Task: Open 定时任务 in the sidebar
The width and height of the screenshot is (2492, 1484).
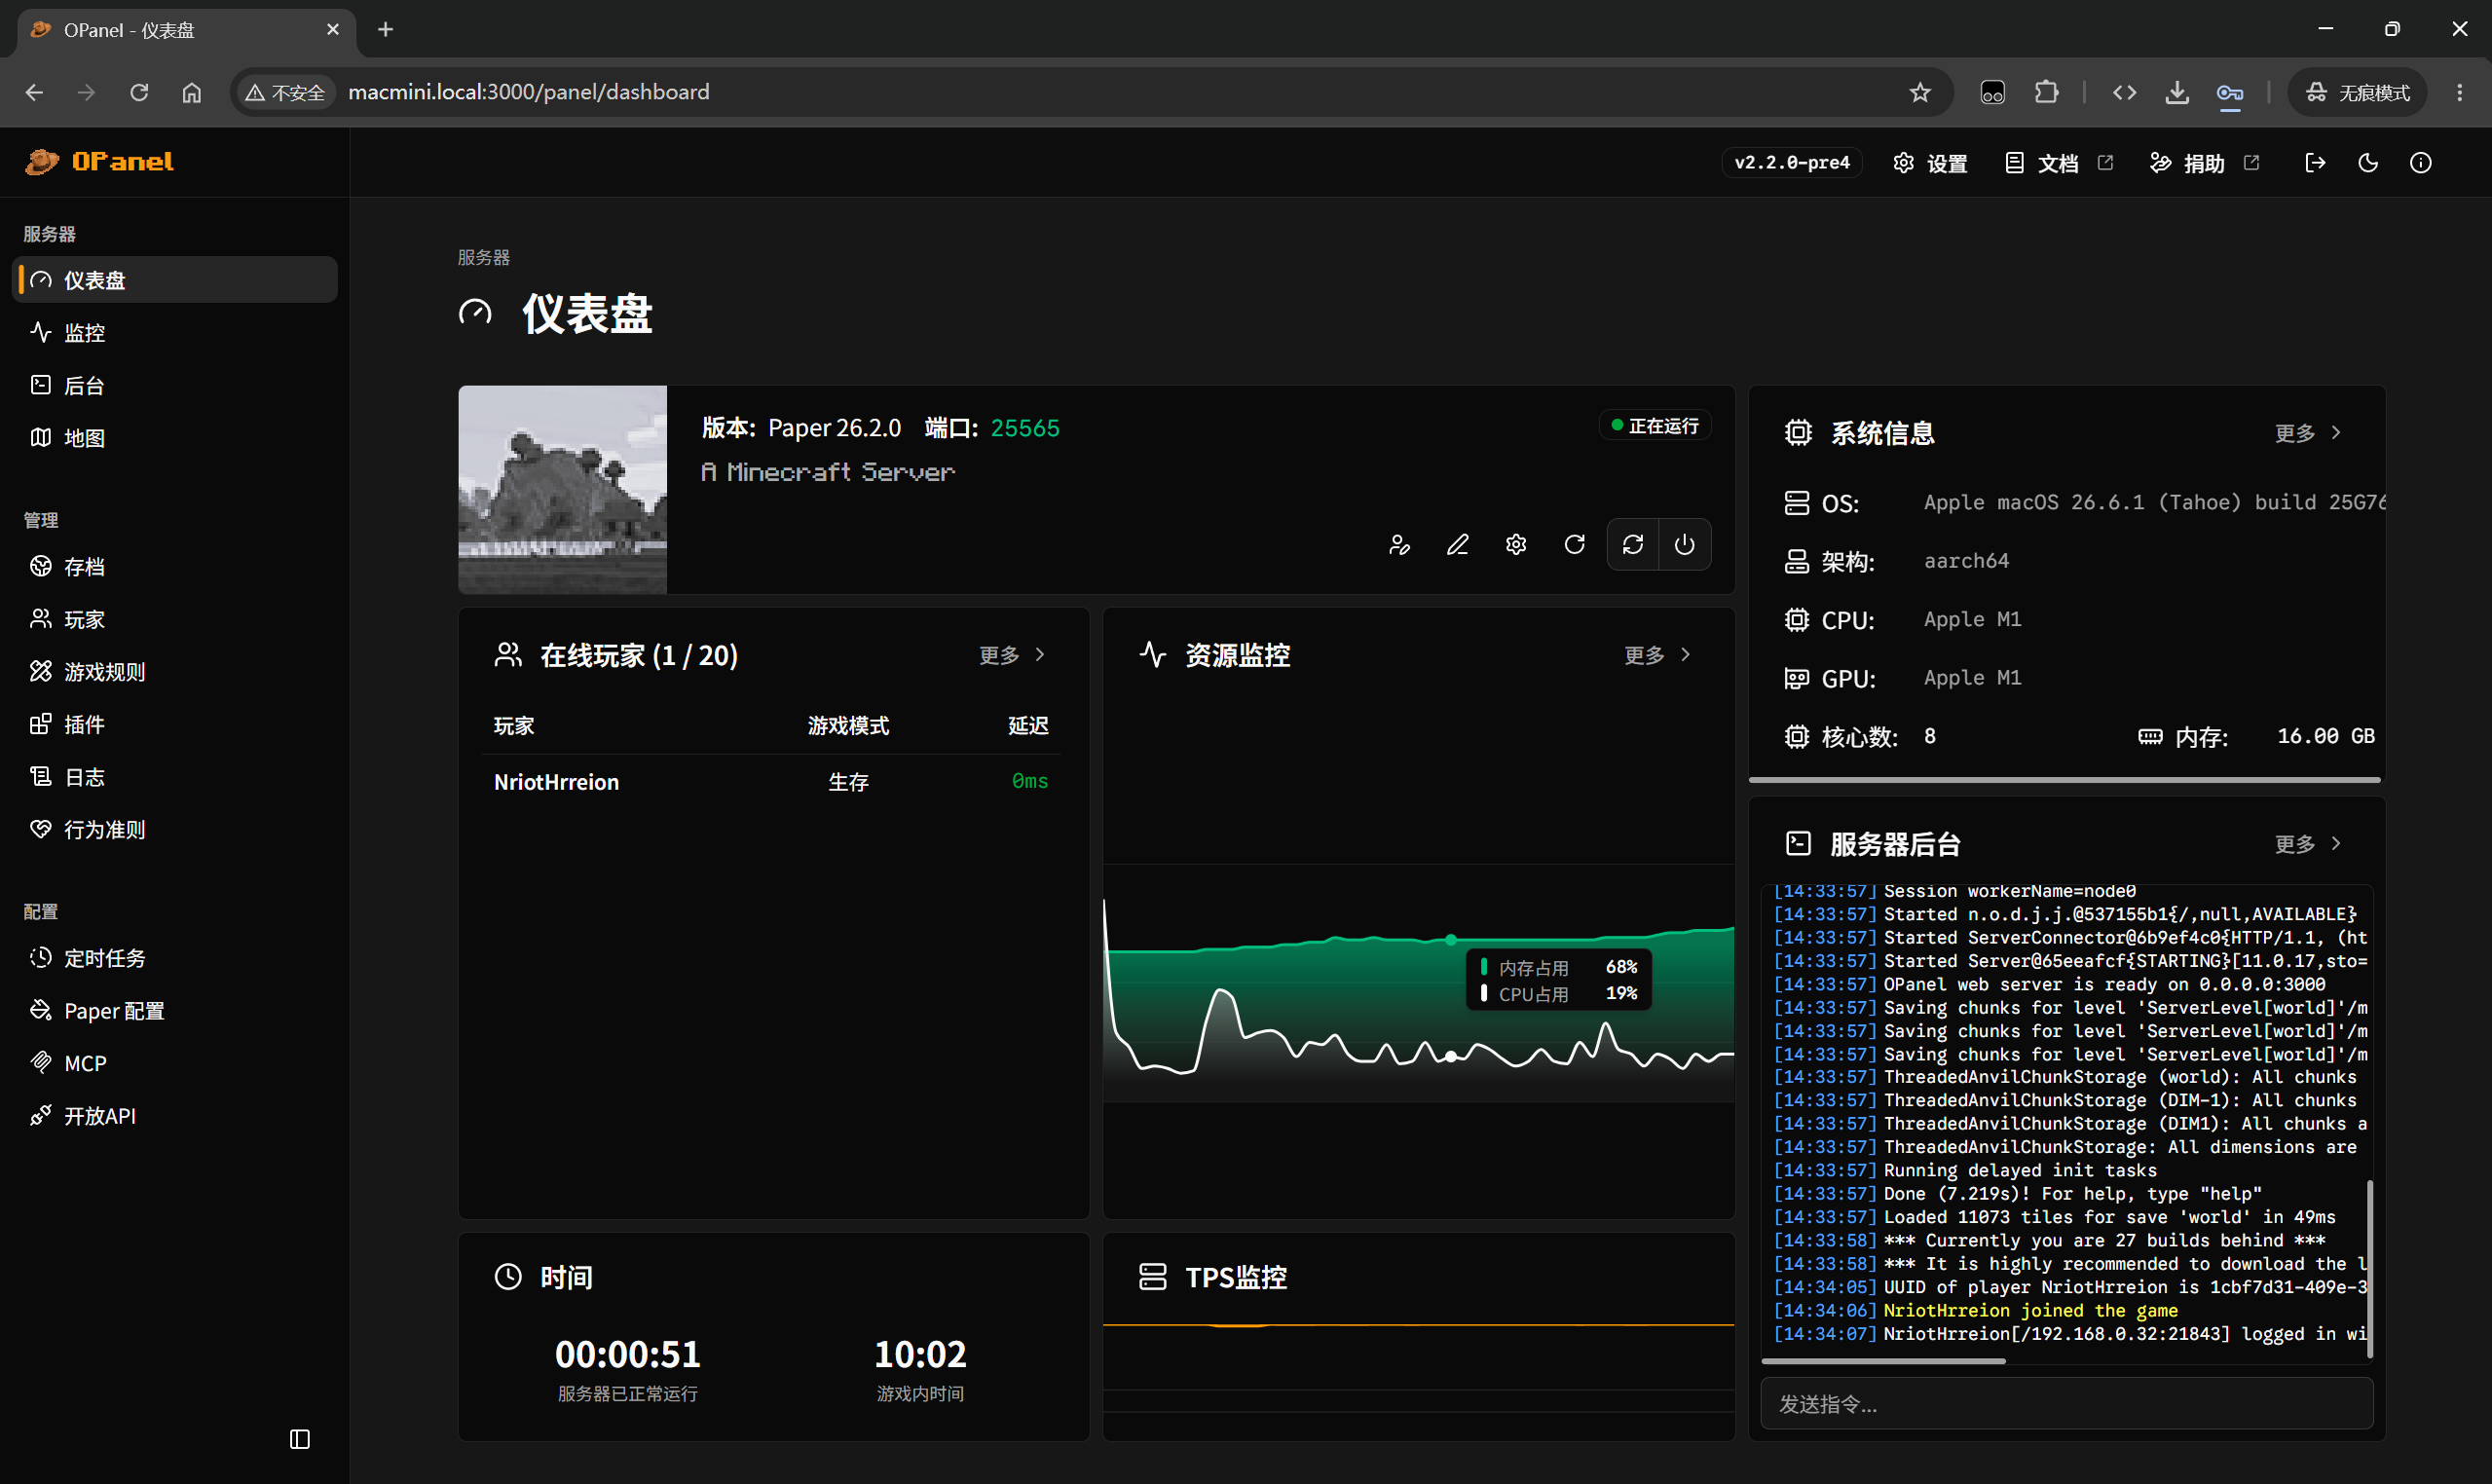Action: (x=176, y=958)
